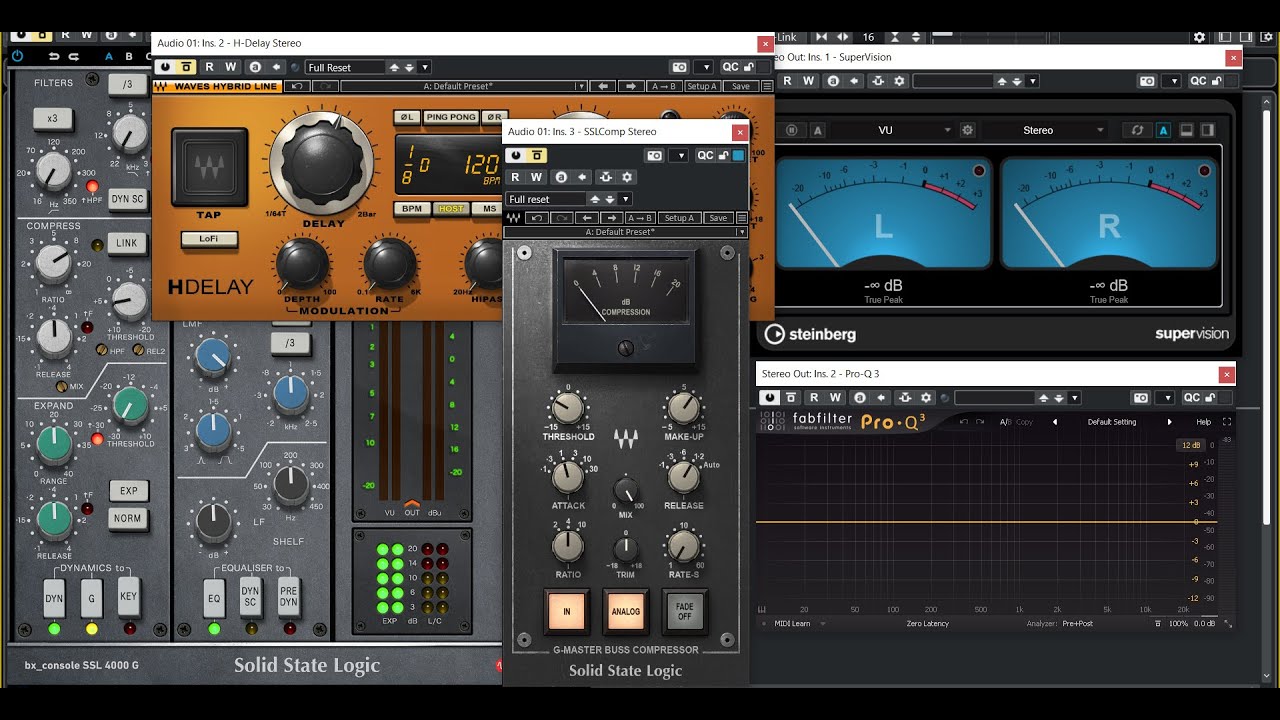This screenshot has height=720, width=1280.
Task: Click the TAP tempo pad on H-Delay
Action: (x=209, y=167)
